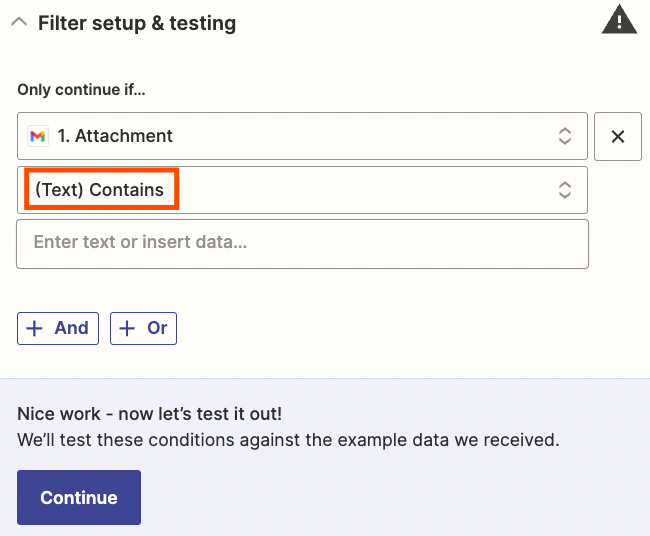Click the Gmail icon in the field selector

tap(38, 136)
